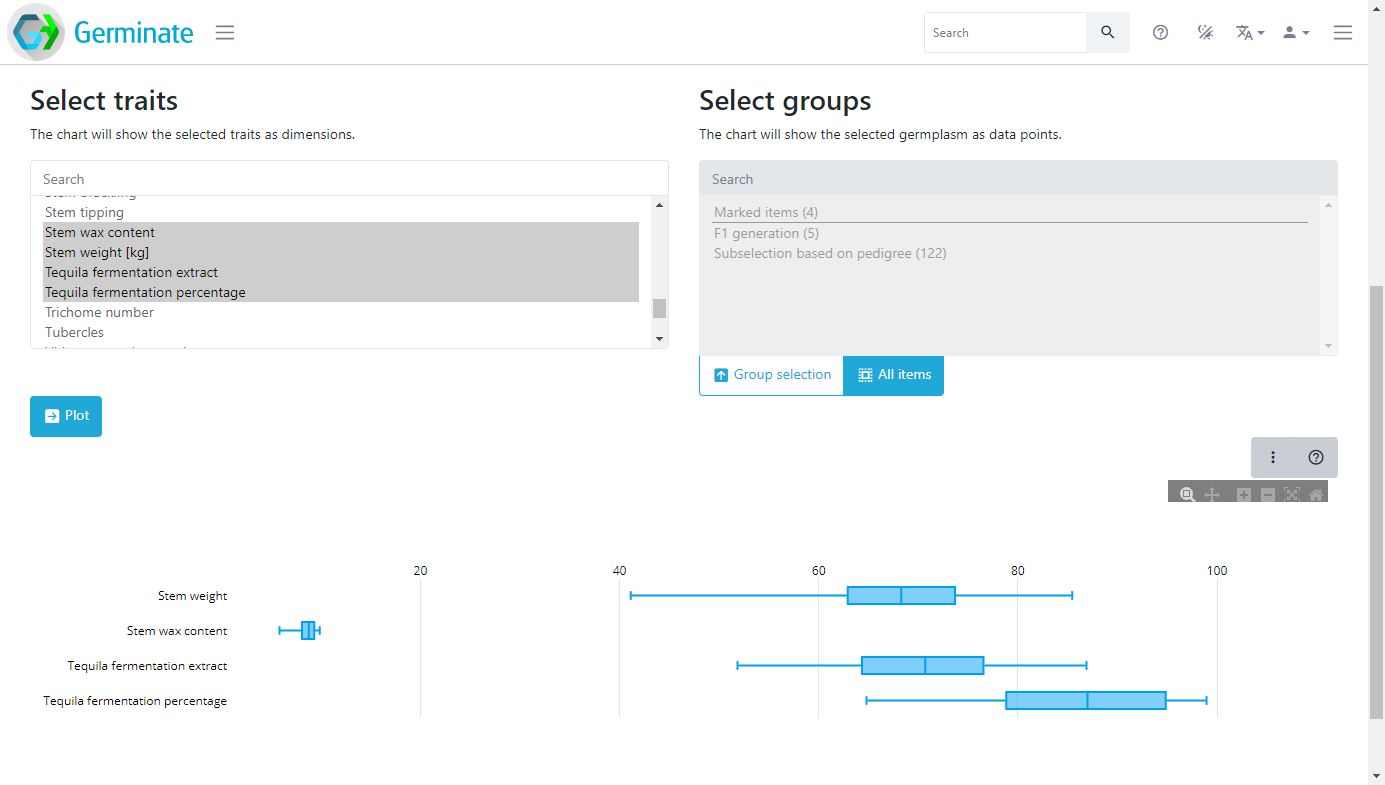Toggle the All items option

(x=893, y=375)
